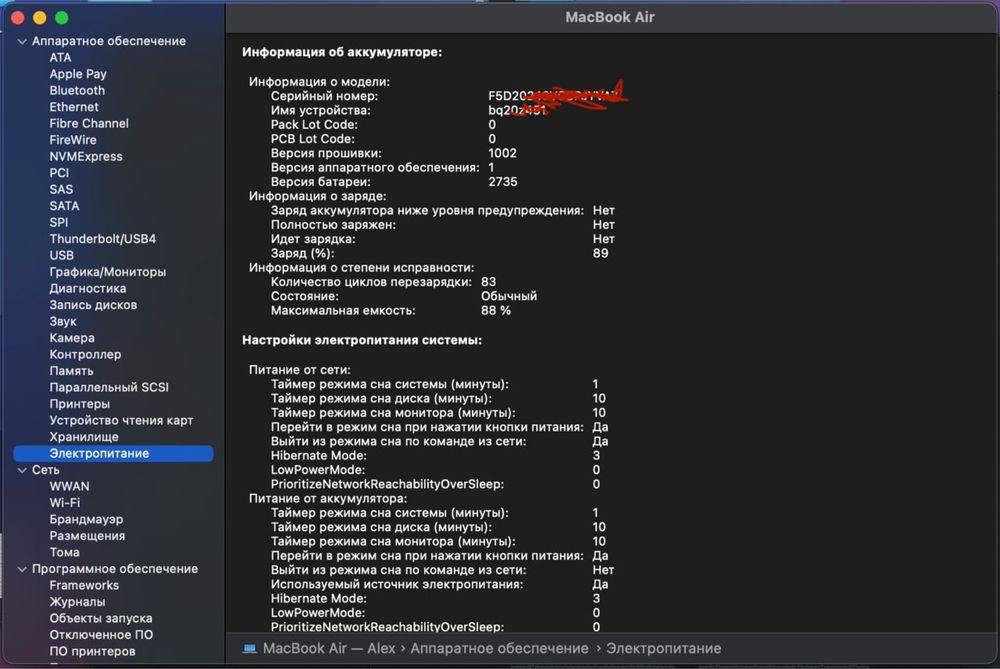Click Электропитание in the path bar
This screenshot has height=669, width=1000.
pyautogui.click(x=664, y=649)
